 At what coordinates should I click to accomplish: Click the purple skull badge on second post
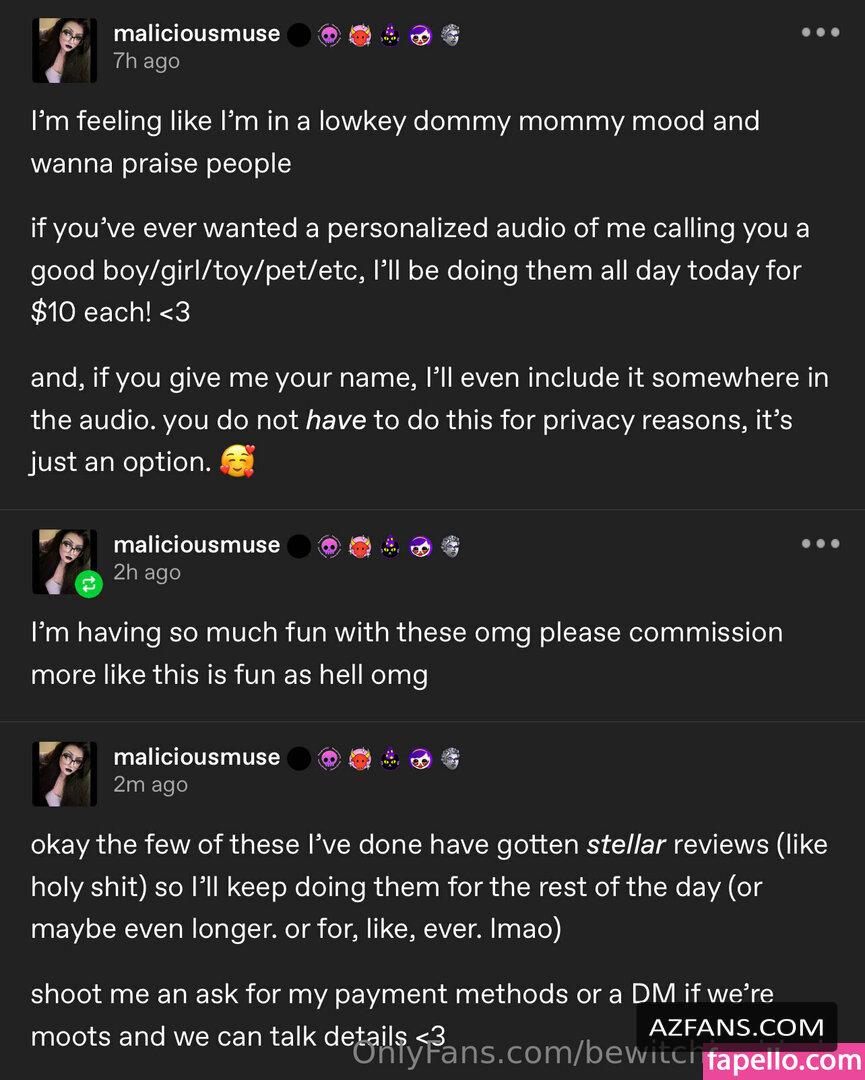point(329,546)
